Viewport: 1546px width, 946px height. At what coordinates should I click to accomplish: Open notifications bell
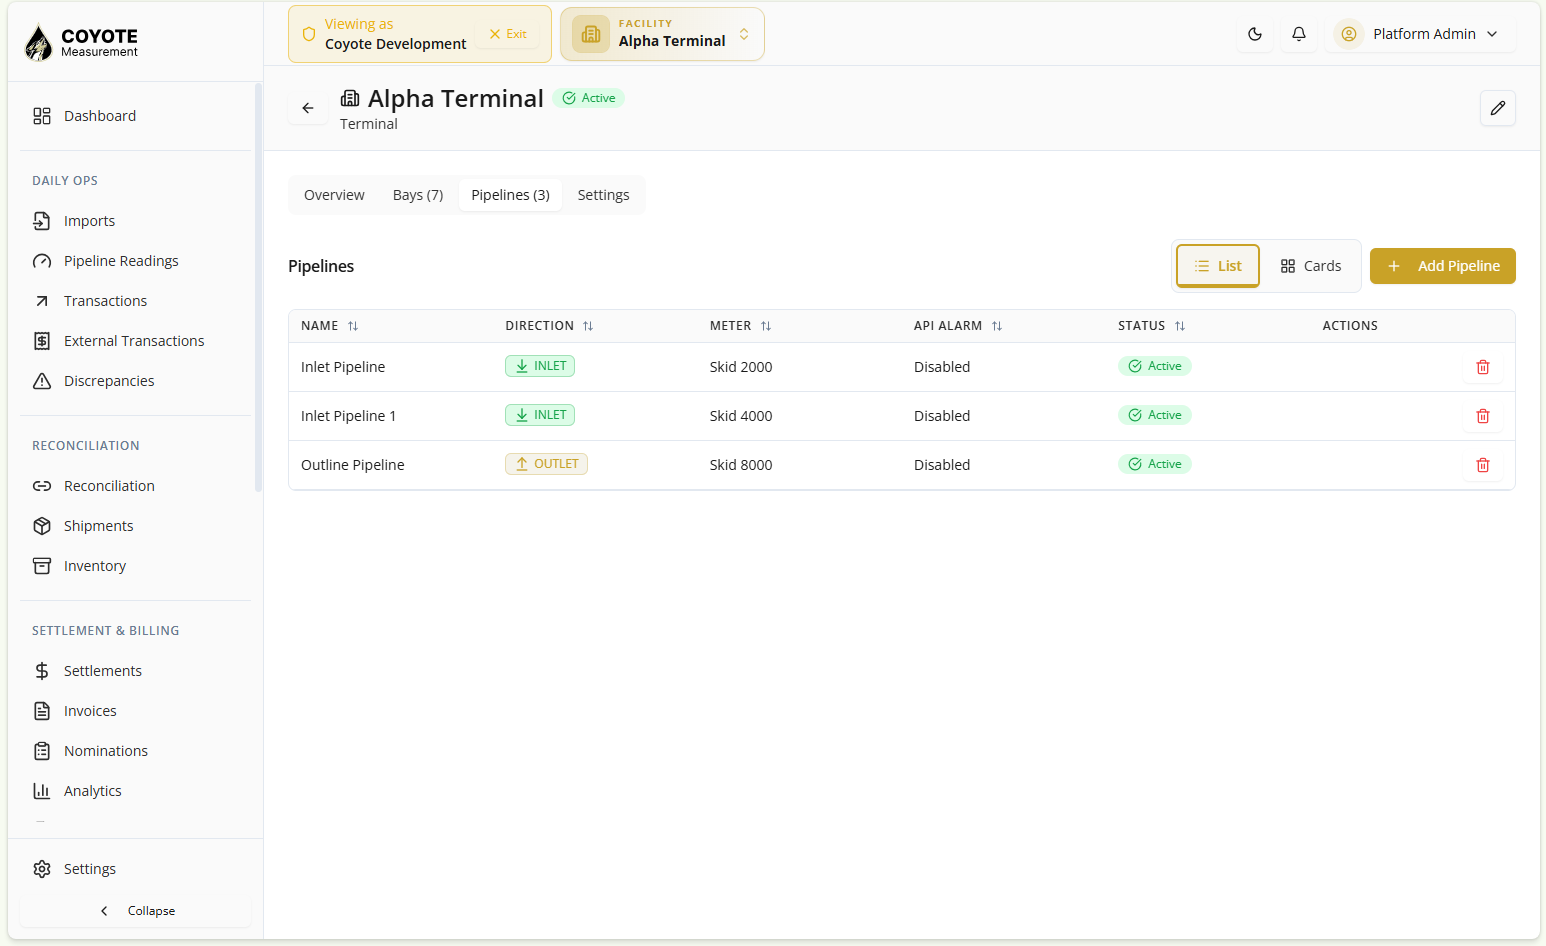[1299, 34]
